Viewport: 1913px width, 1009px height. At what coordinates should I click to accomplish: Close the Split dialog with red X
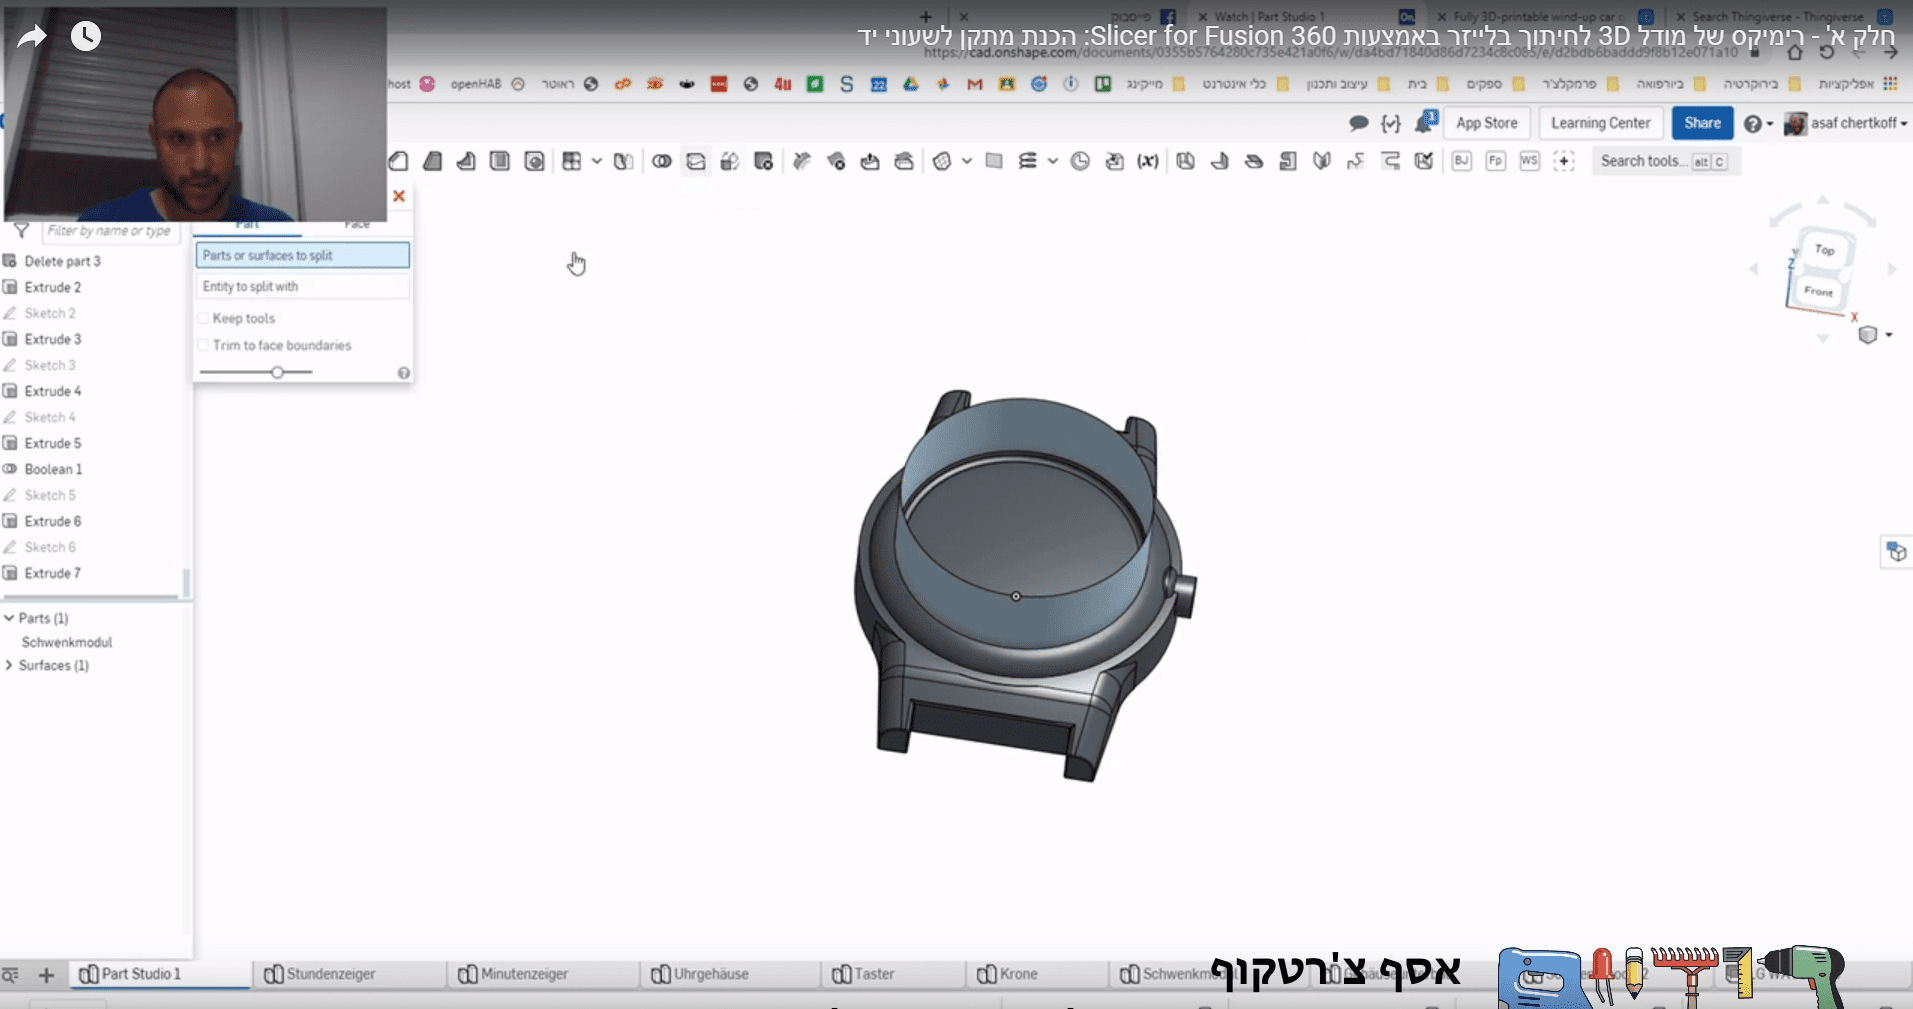399,196
